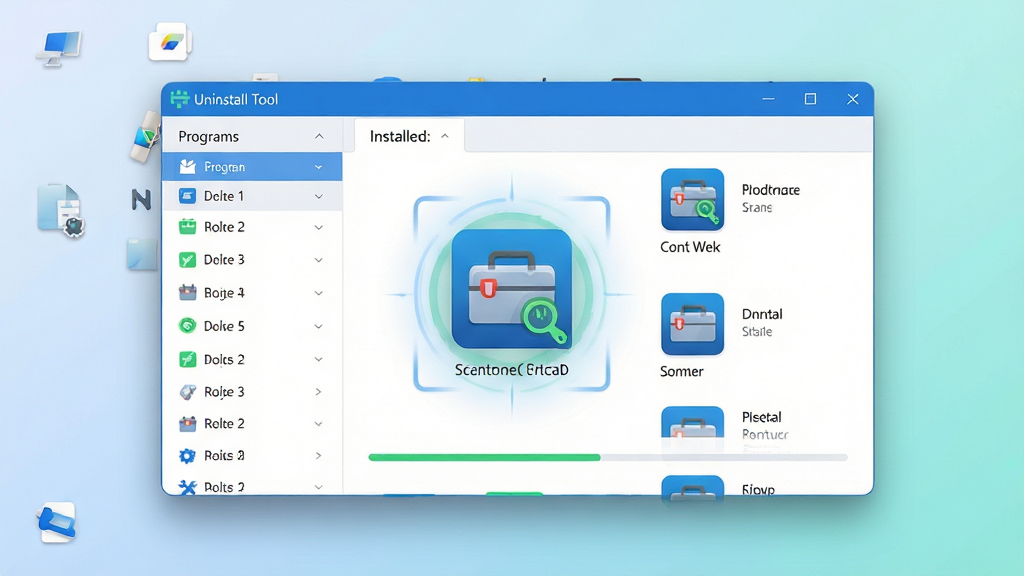Switch to the Installed tab
Image resolution: width=1024 pixels, height=576 pixels.
click(x=409, y=136)
